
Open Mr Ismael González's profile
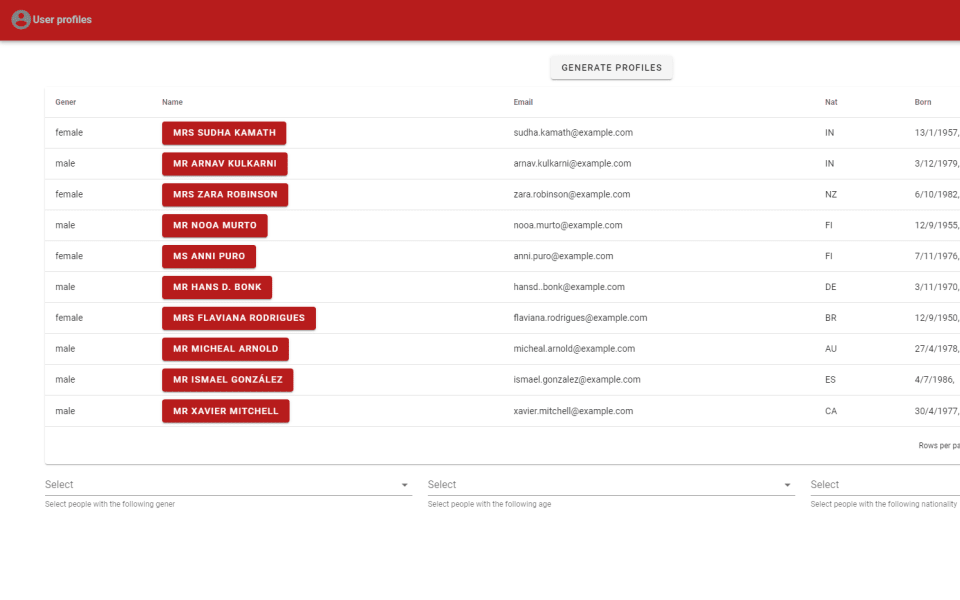(x=228, y=380)
